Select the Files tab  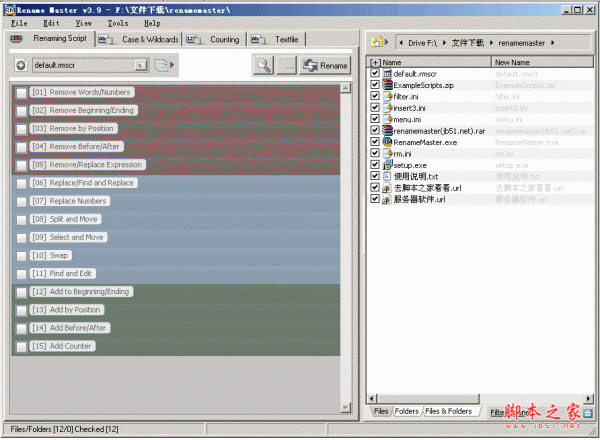click(381, 411)
